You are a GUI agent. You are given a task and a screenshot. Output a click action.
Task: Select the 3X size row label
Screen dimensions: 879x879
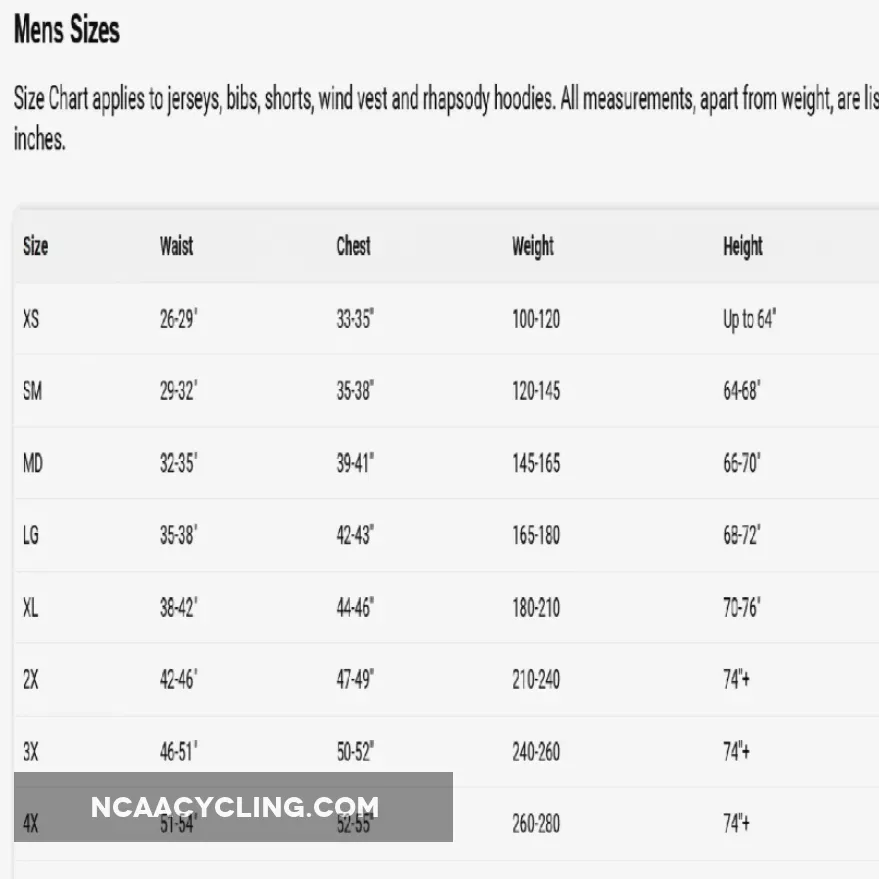click(31, 752)
